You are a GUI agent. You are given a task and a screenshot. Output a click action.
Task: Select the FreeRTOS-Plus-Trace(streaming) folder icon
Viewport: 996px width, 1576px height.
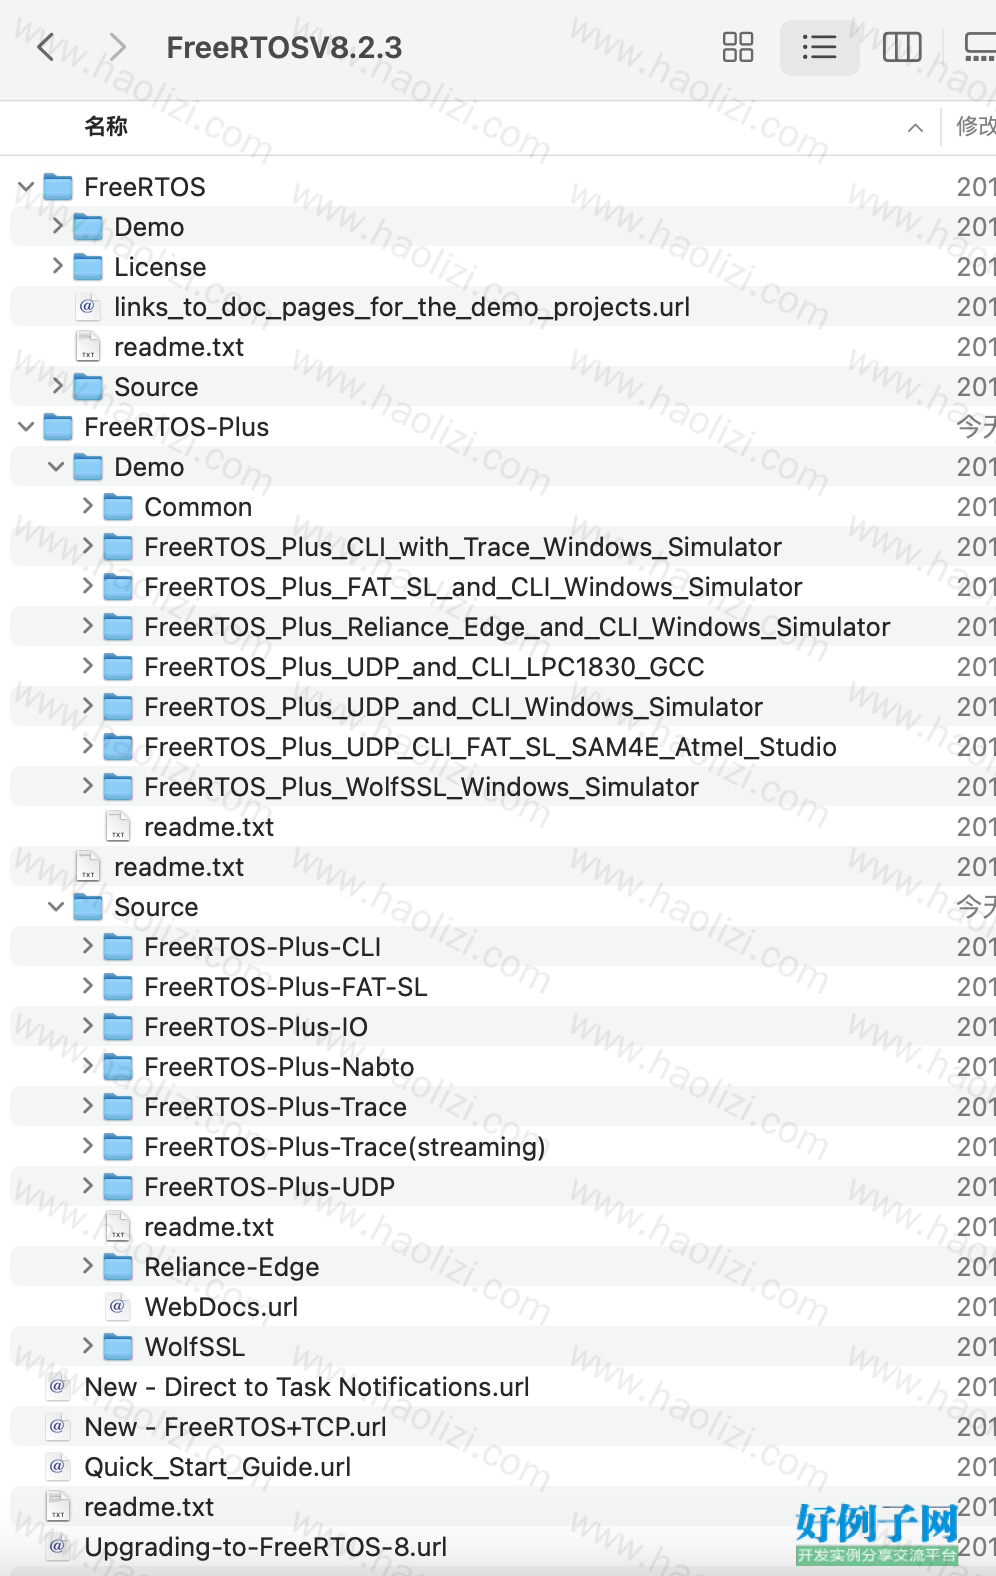point(118,1147)
